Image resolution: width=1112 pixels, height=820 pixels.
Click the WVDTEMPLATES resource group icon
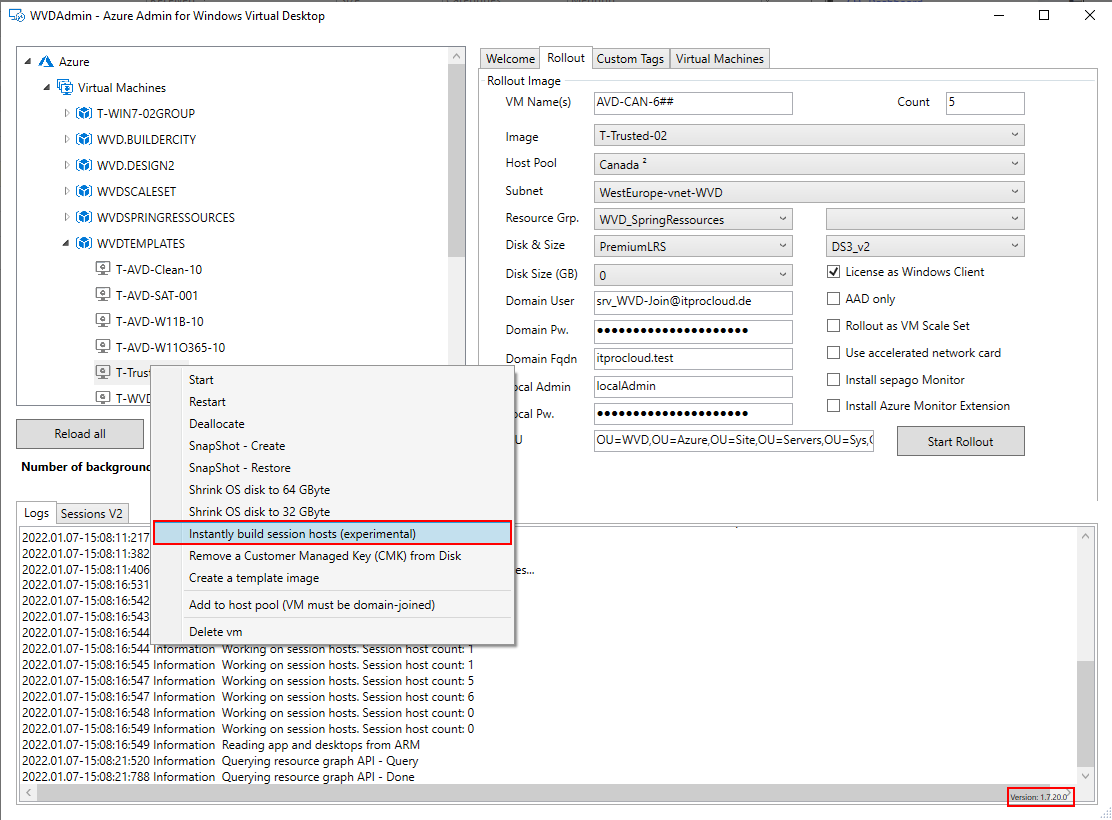point(84,243)
